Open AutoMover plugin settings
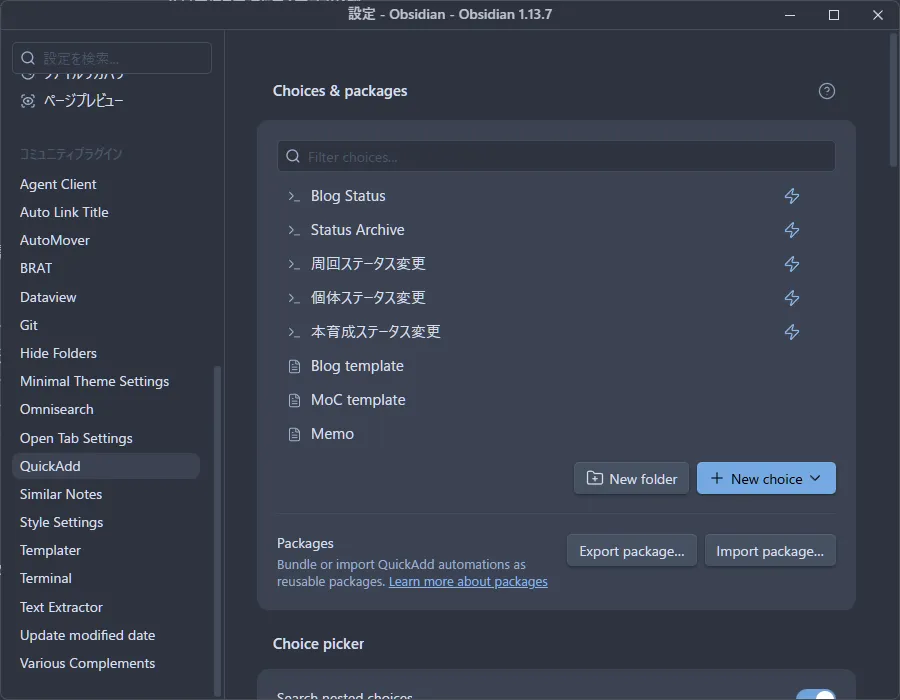The width and height of the screenshot is (900, 700). click(55, 240)
